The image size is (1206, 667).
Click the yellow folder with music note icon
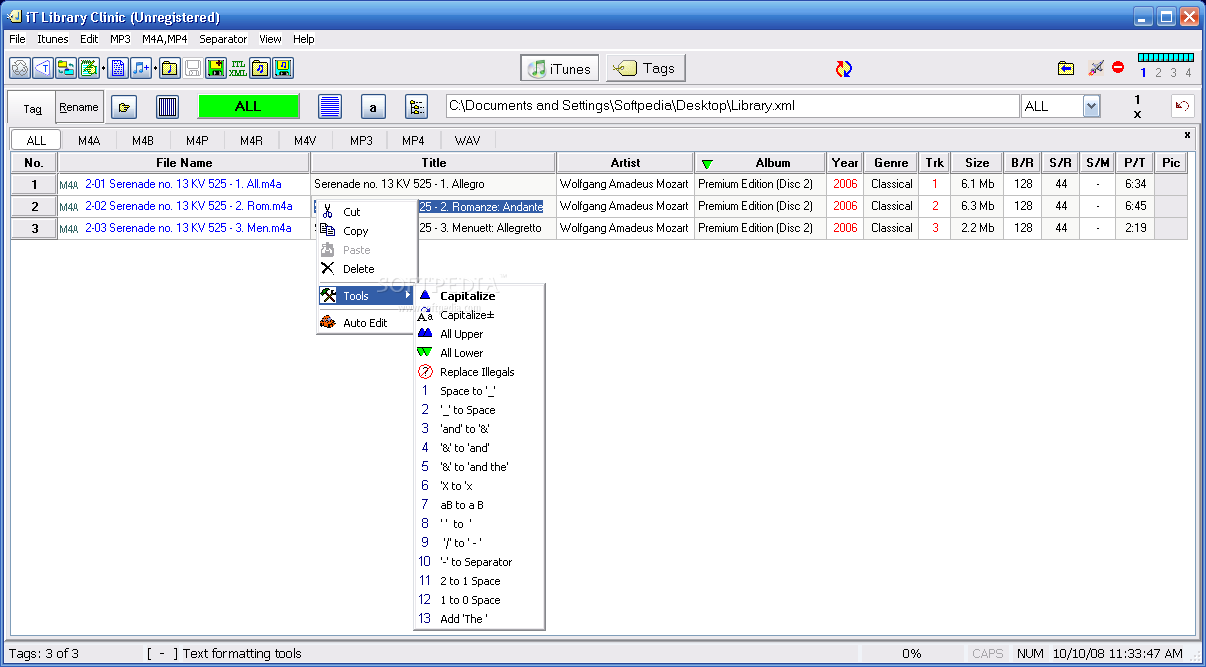pyautogui.click(x=170, y=68)
